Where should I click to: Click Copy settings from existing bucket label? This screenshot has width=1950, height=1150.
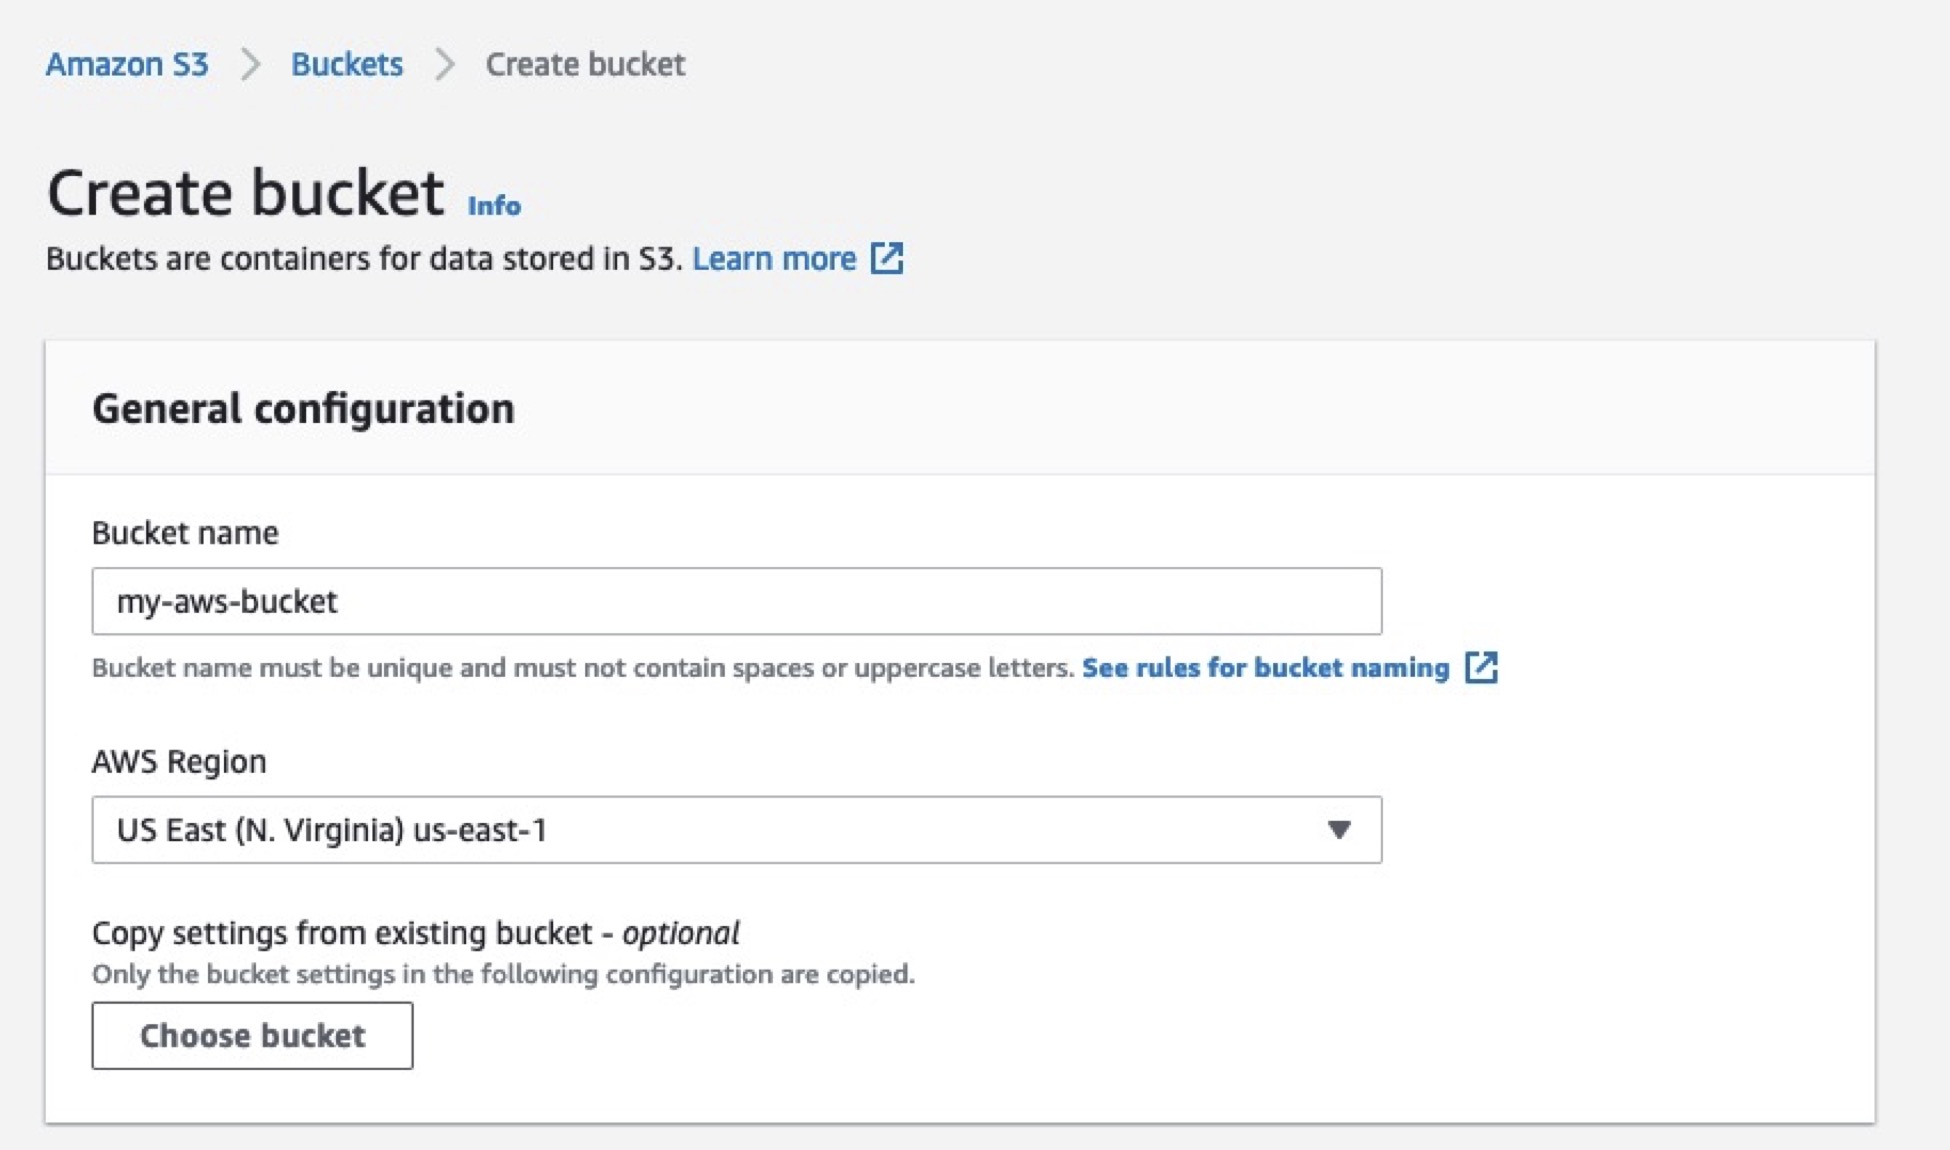click(416, 932)
